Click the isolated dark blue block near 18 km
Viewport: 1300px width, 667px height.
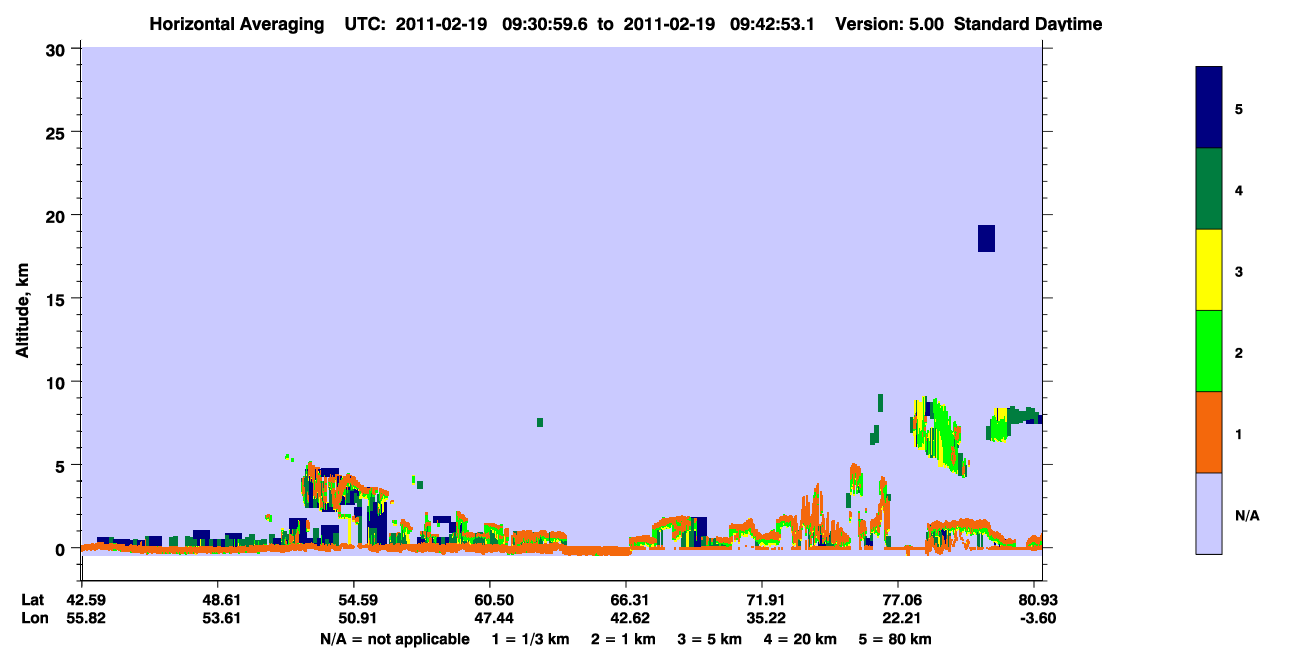[986, 238]
